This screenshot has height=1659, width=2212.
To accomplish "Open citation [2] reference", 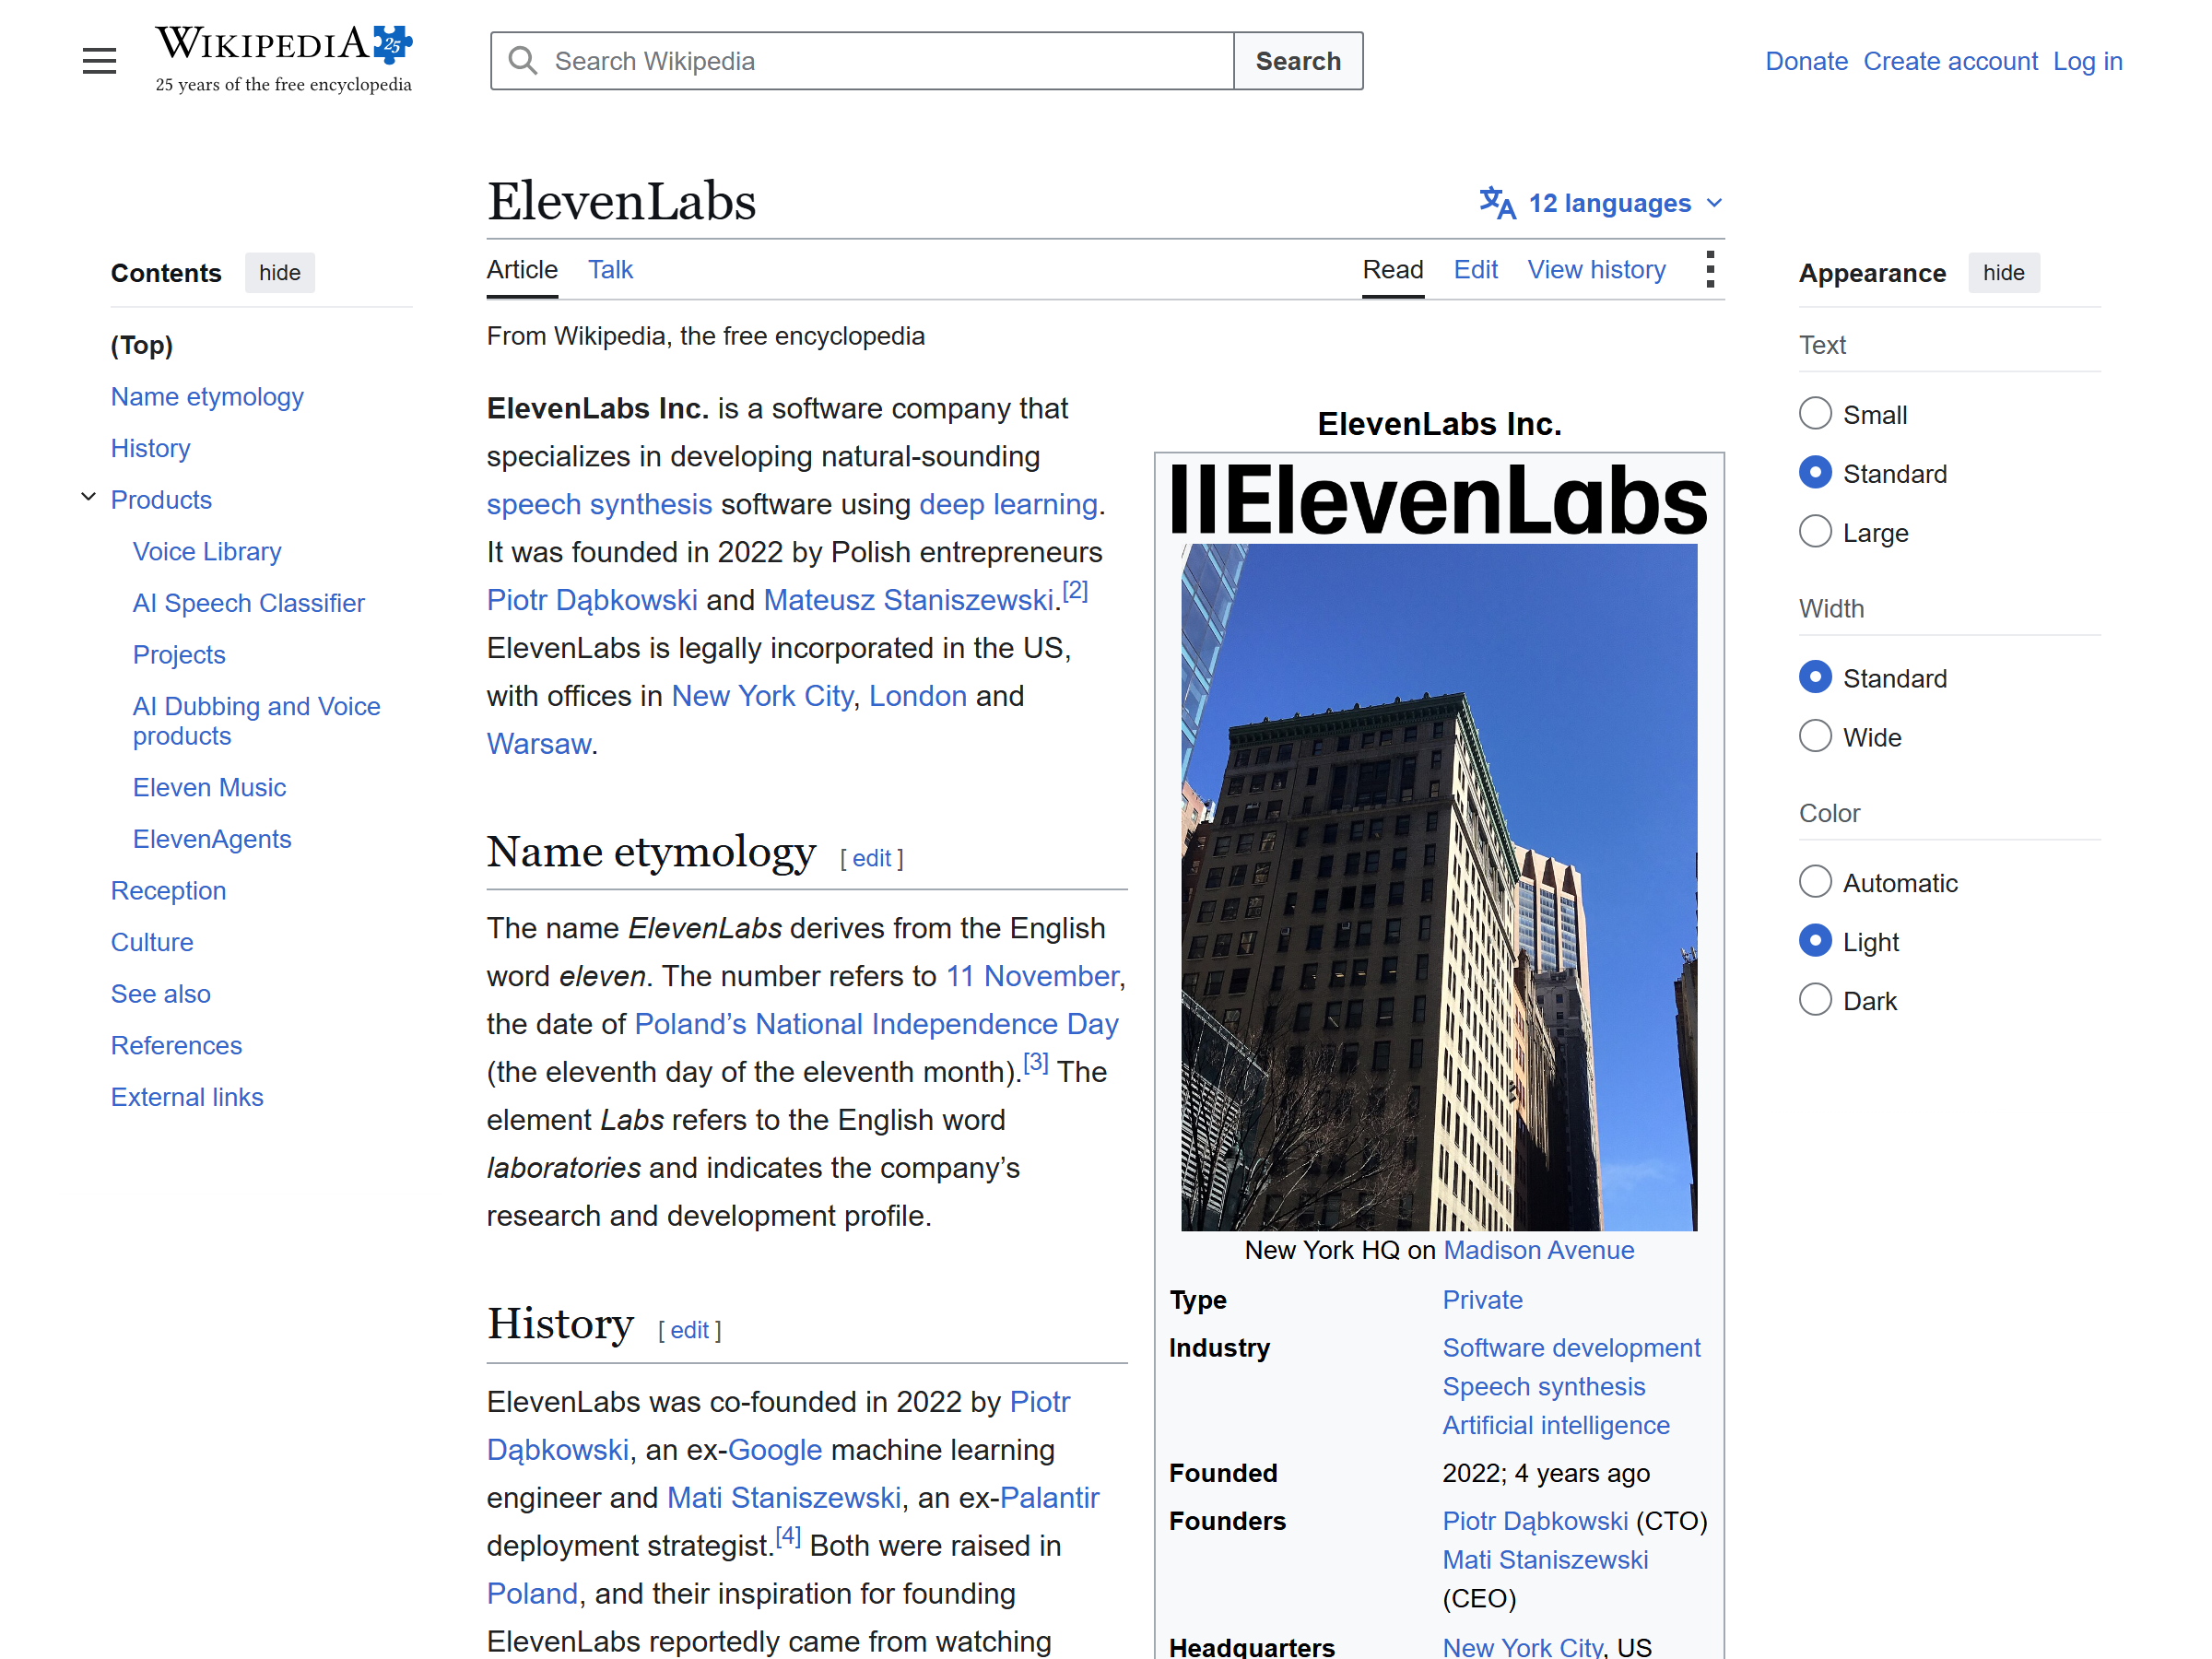I will click(1075, 591).
